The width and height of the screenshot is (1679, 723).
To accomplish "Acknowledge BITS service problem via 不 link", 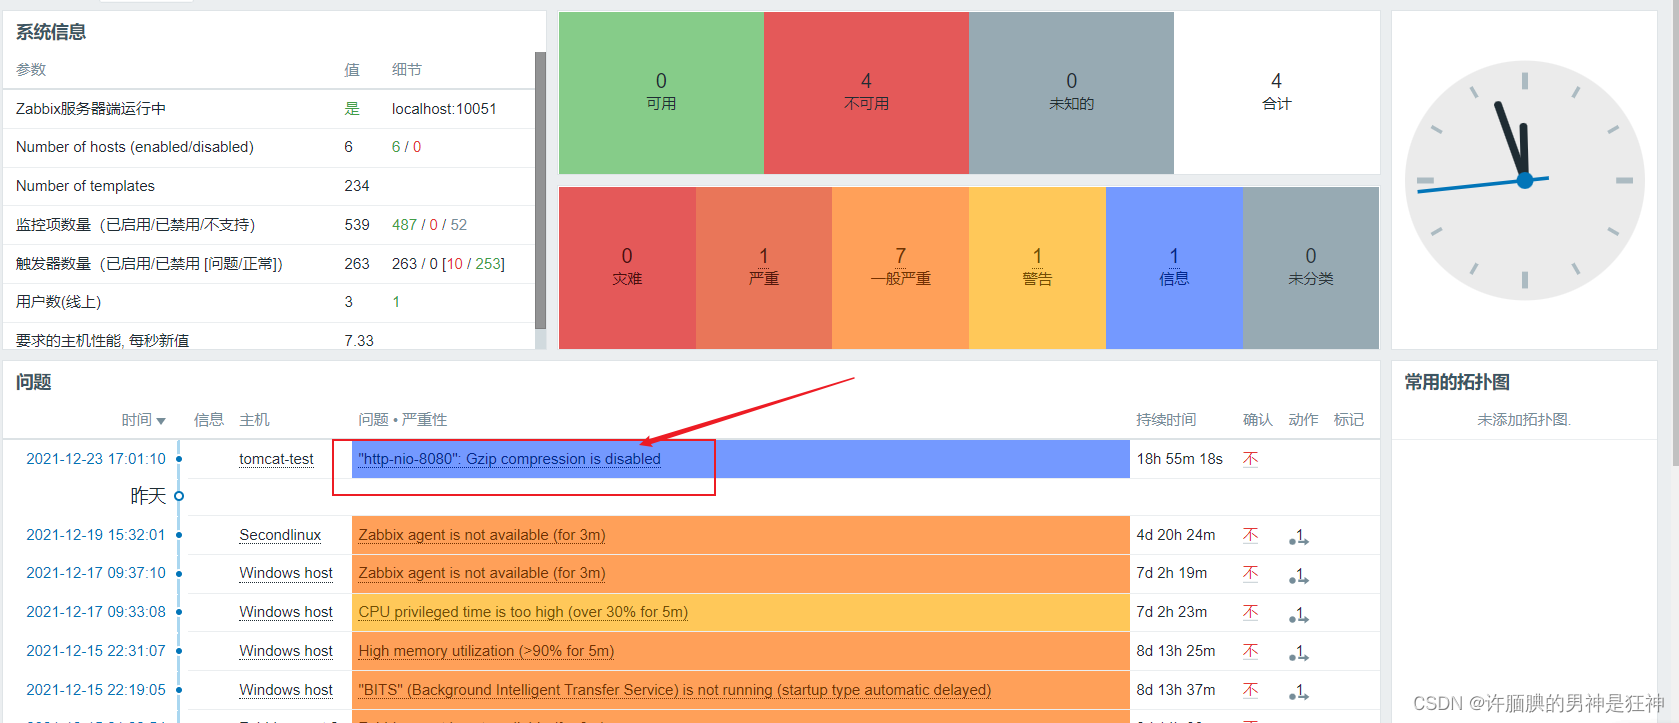I will click(1251, 690).
